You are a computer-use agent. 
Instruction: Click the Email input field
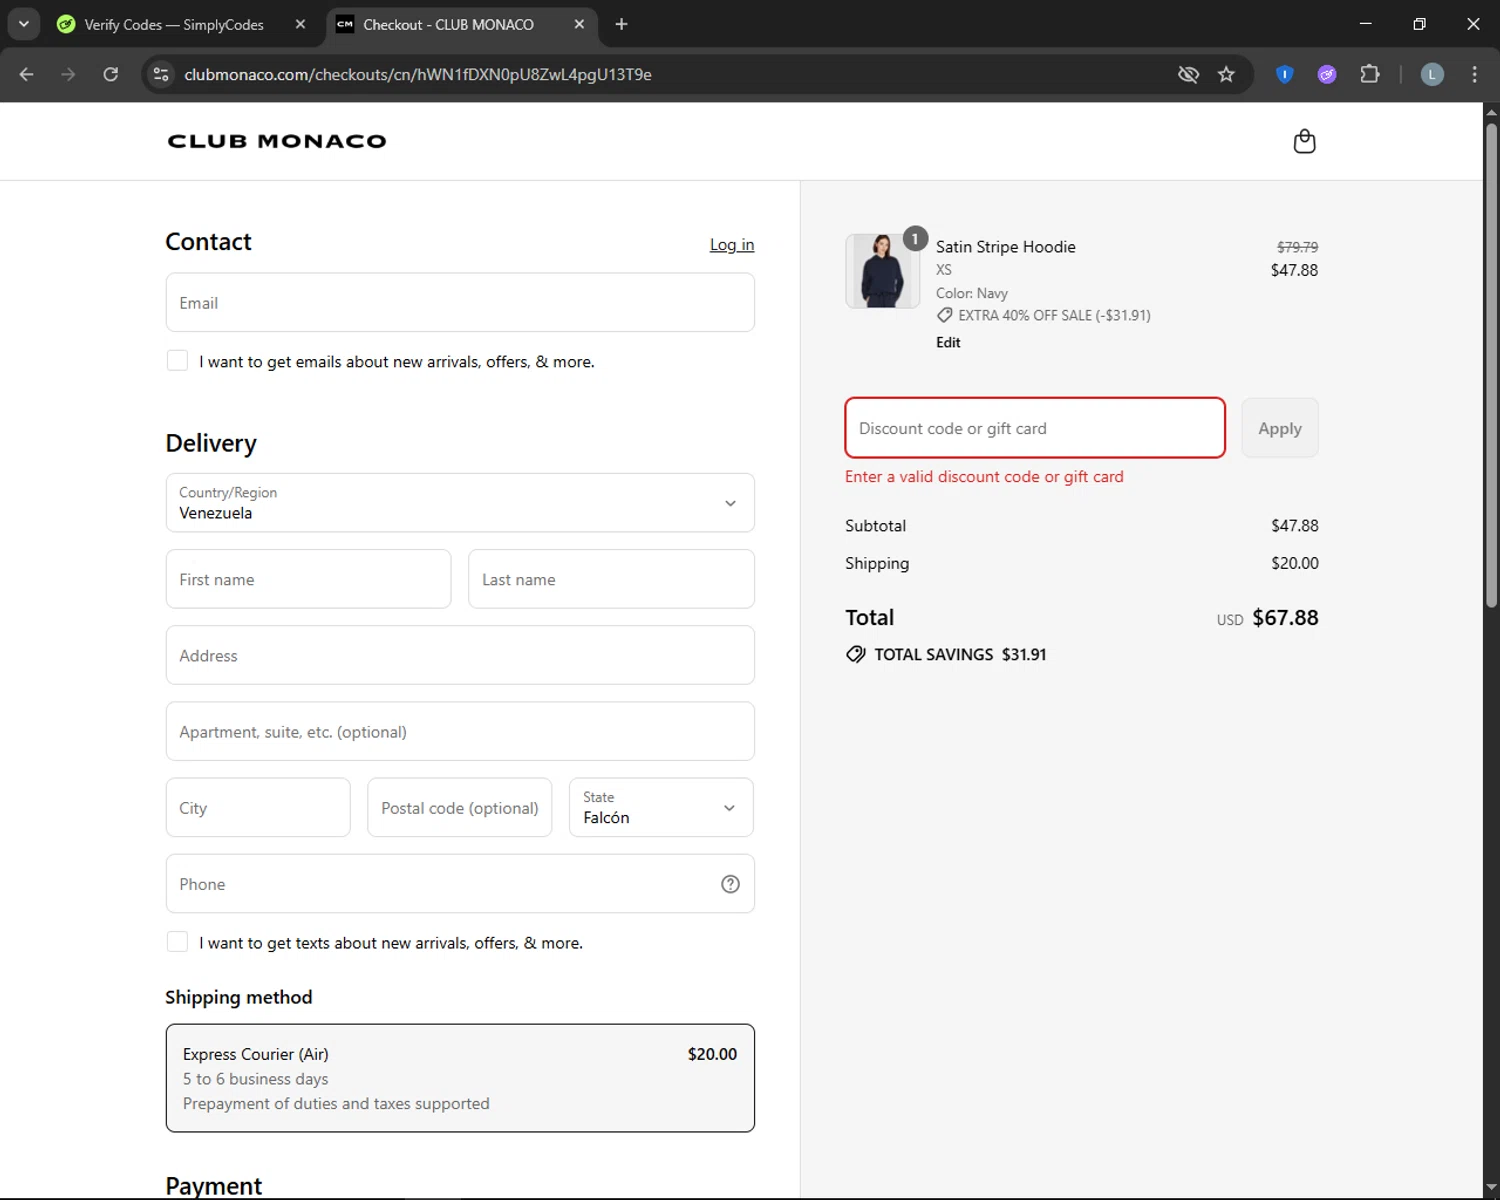pyautogui.click(x=460, y=303)
